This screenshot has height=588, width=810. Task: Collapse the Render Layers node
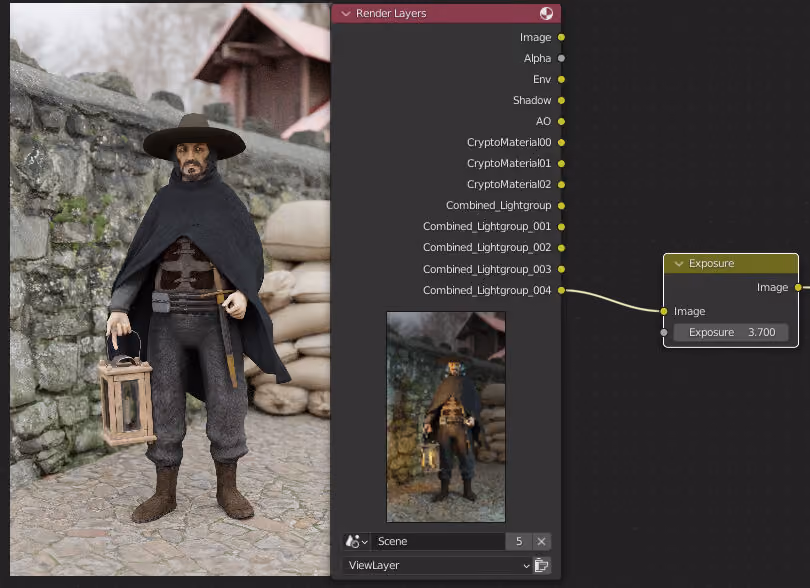pos(346,13)
